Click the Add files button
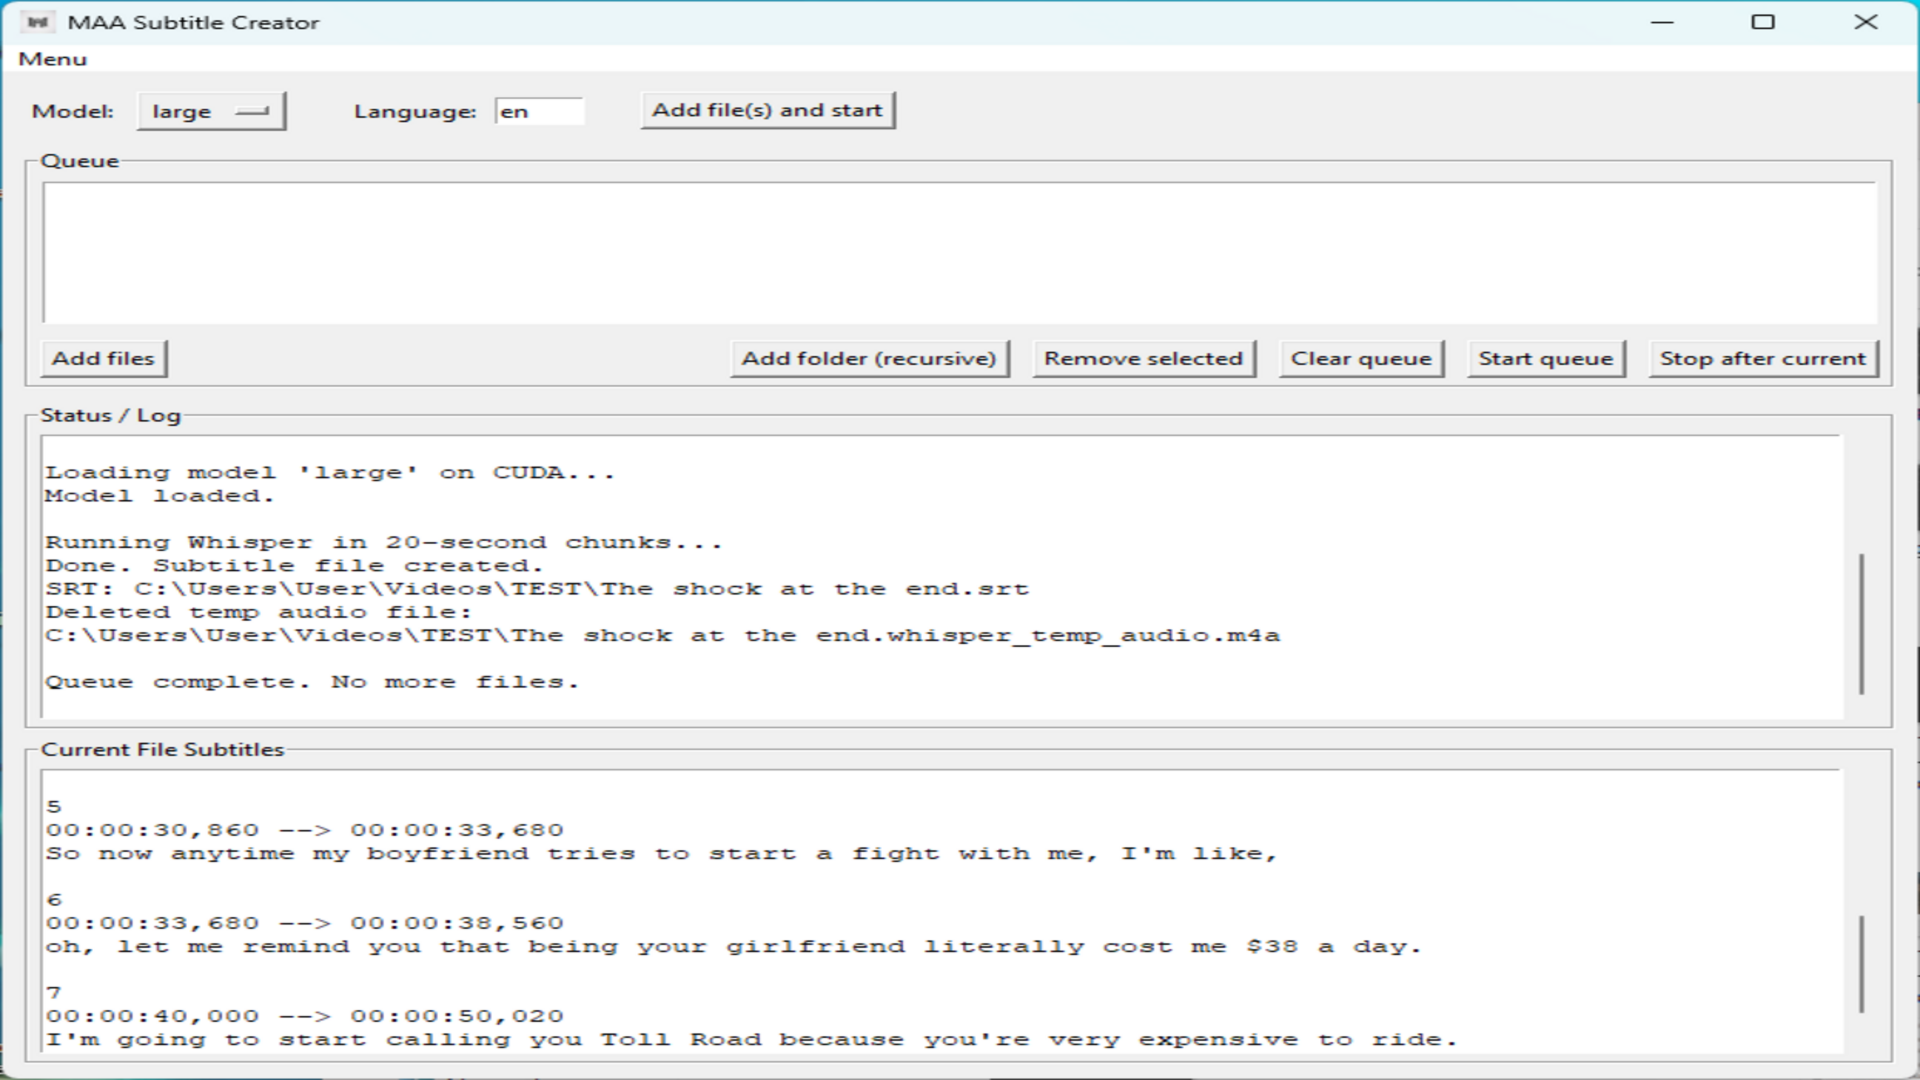The width and height of the screenshot is (1920, 1080). click(103, 358)
